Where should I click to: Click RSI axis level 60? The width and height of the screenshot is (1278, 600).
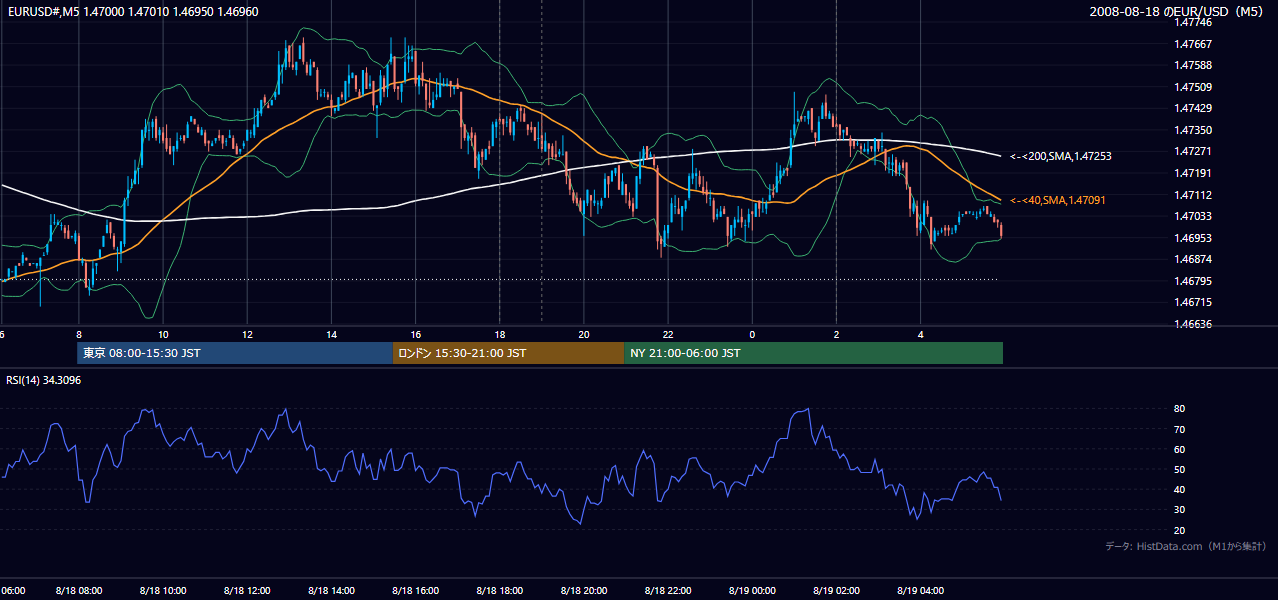pyautogui.click(x=1180, y=449)
